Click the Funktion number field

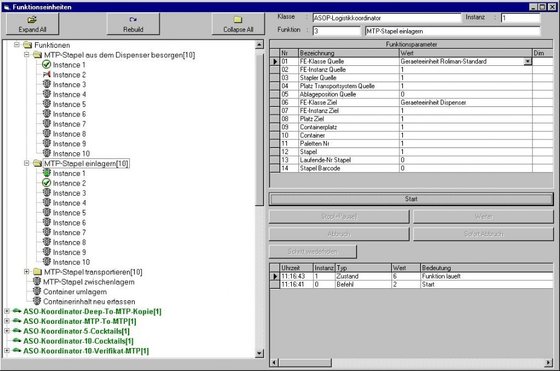coord(336,31)
